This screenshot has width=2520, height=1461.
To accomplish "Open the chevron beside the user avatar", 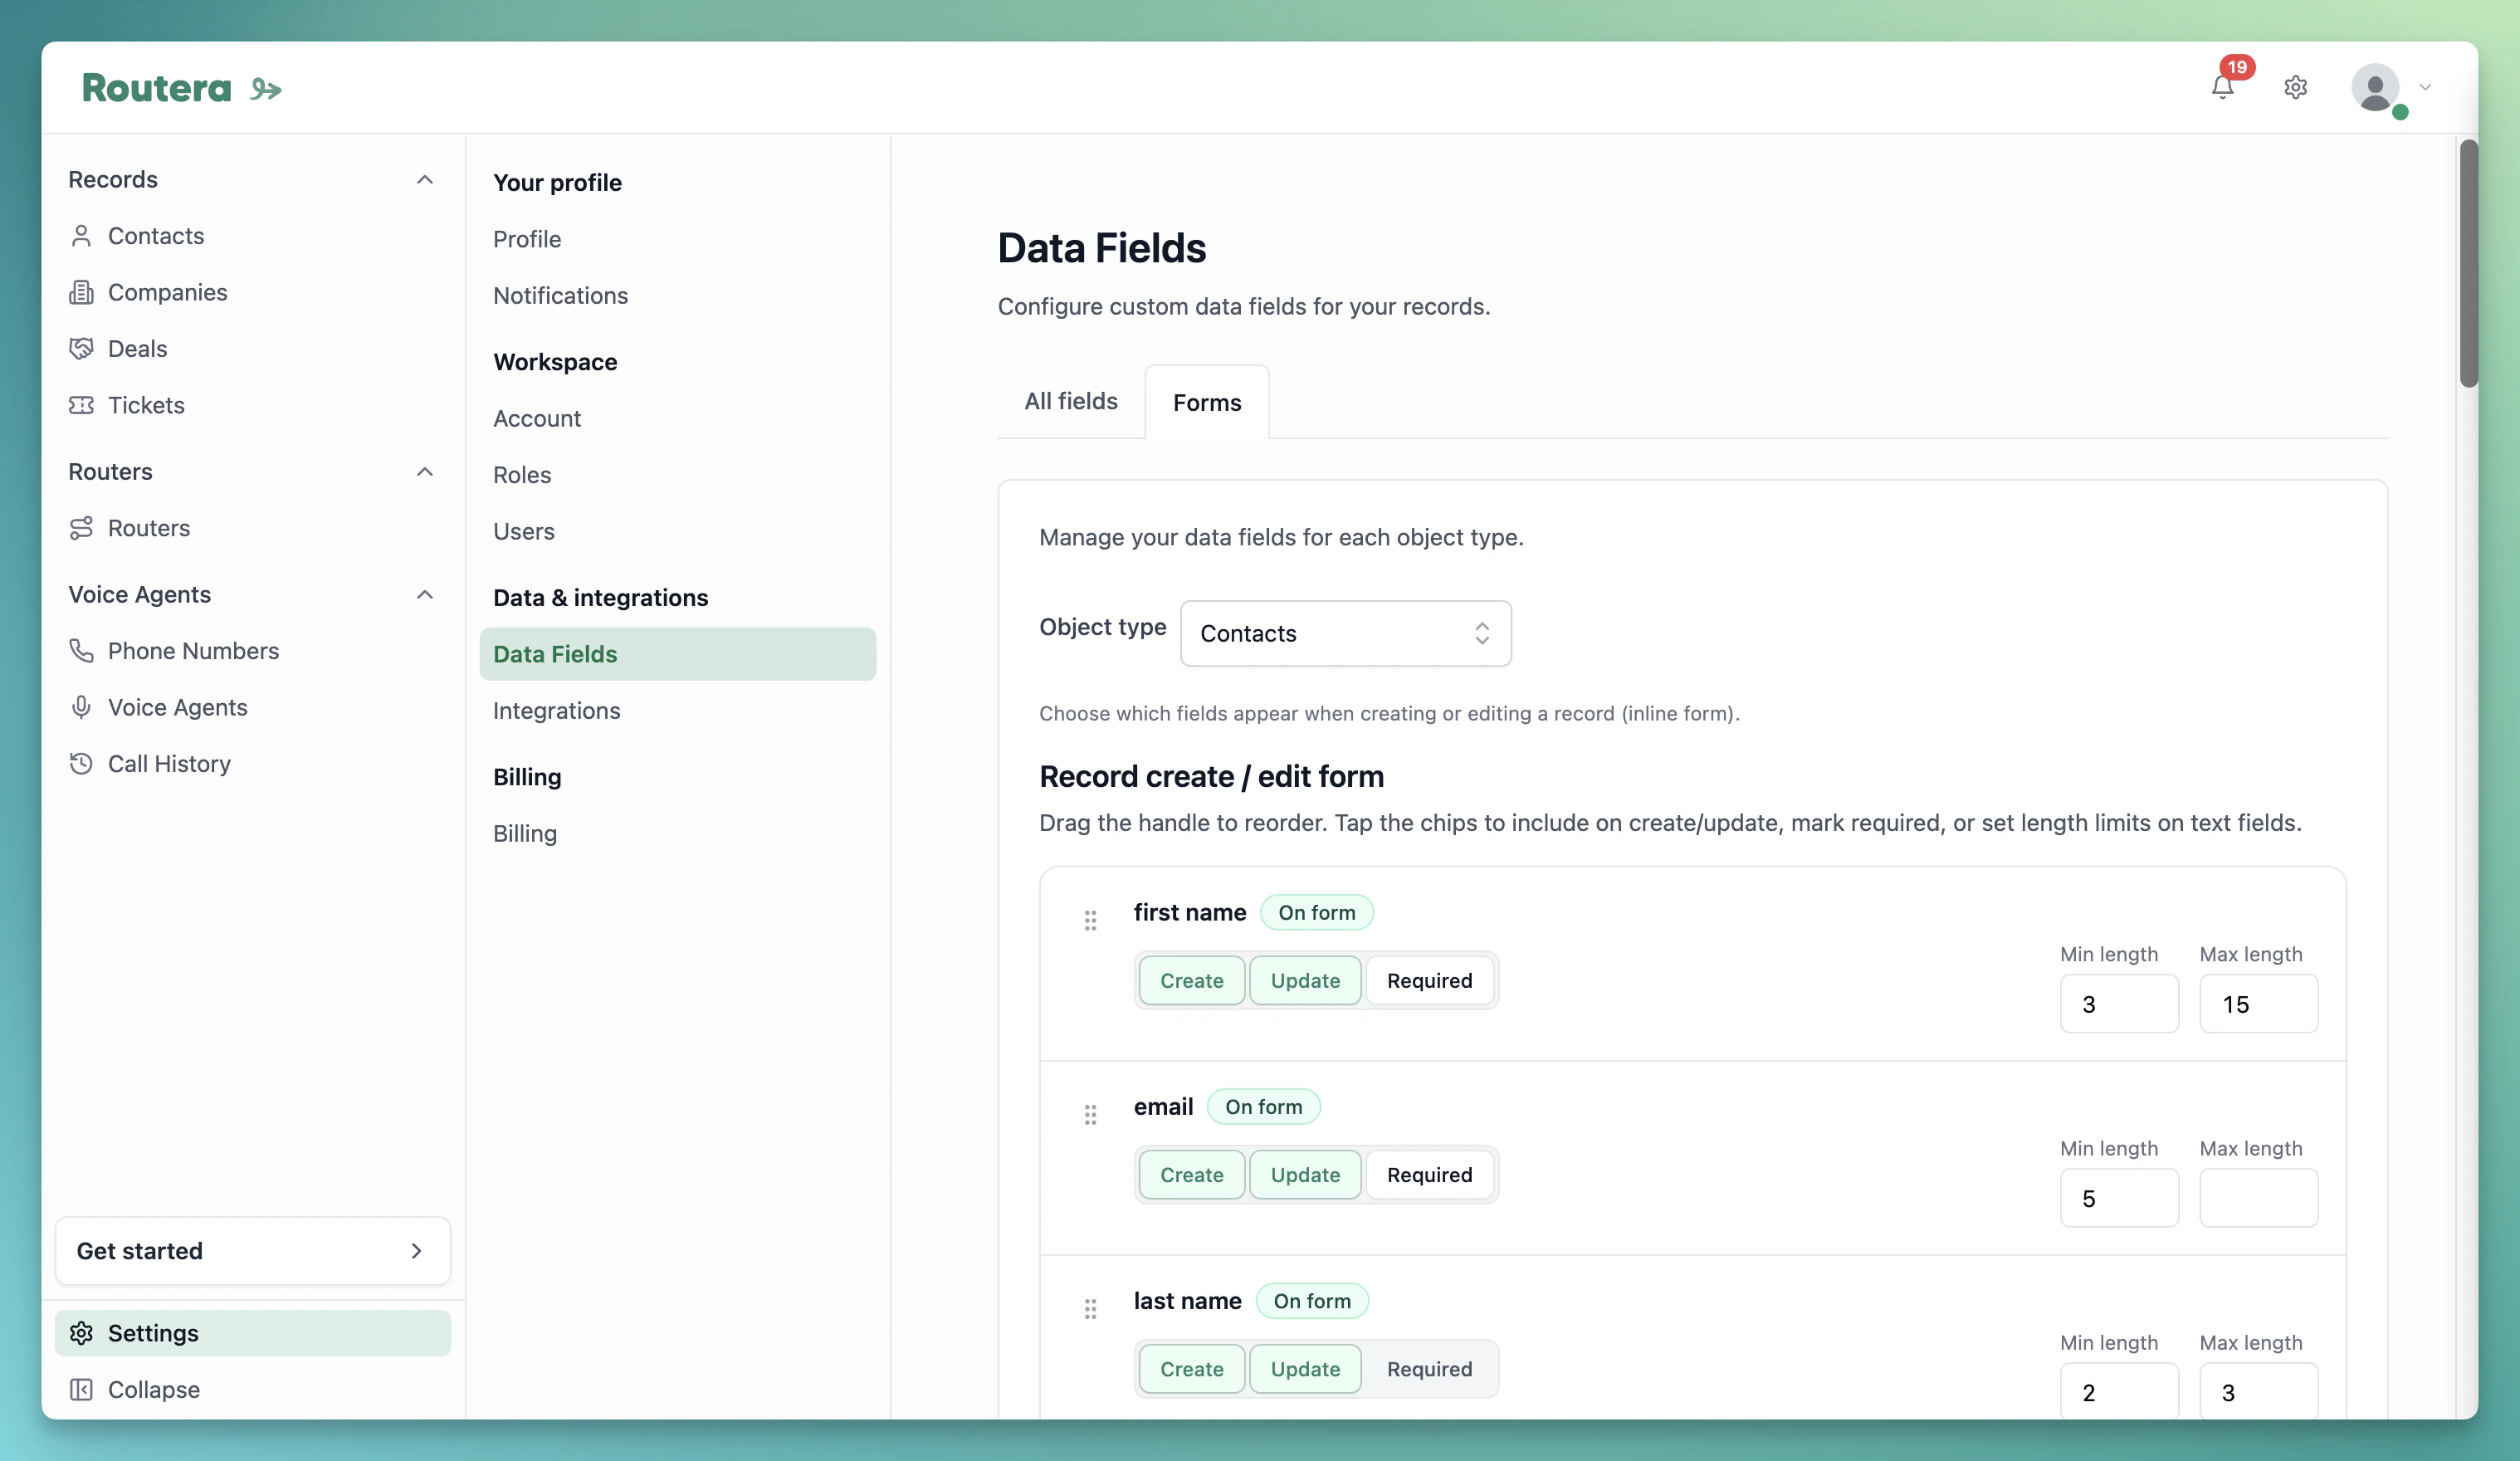I will coord(2425,87).
